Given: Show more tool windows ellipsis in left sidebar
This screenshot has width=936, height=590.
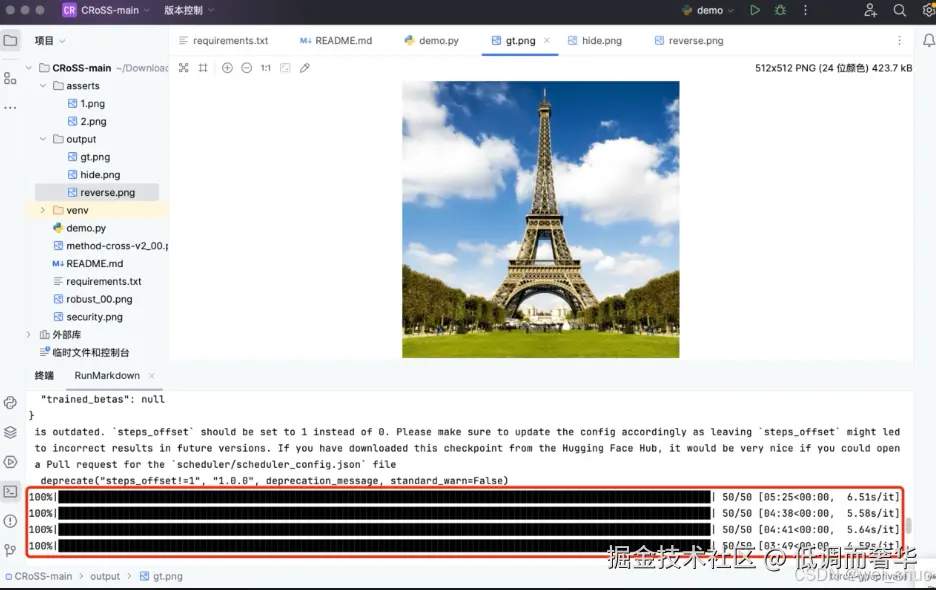Looking at the screenshot, I should (x=10, y=108).
